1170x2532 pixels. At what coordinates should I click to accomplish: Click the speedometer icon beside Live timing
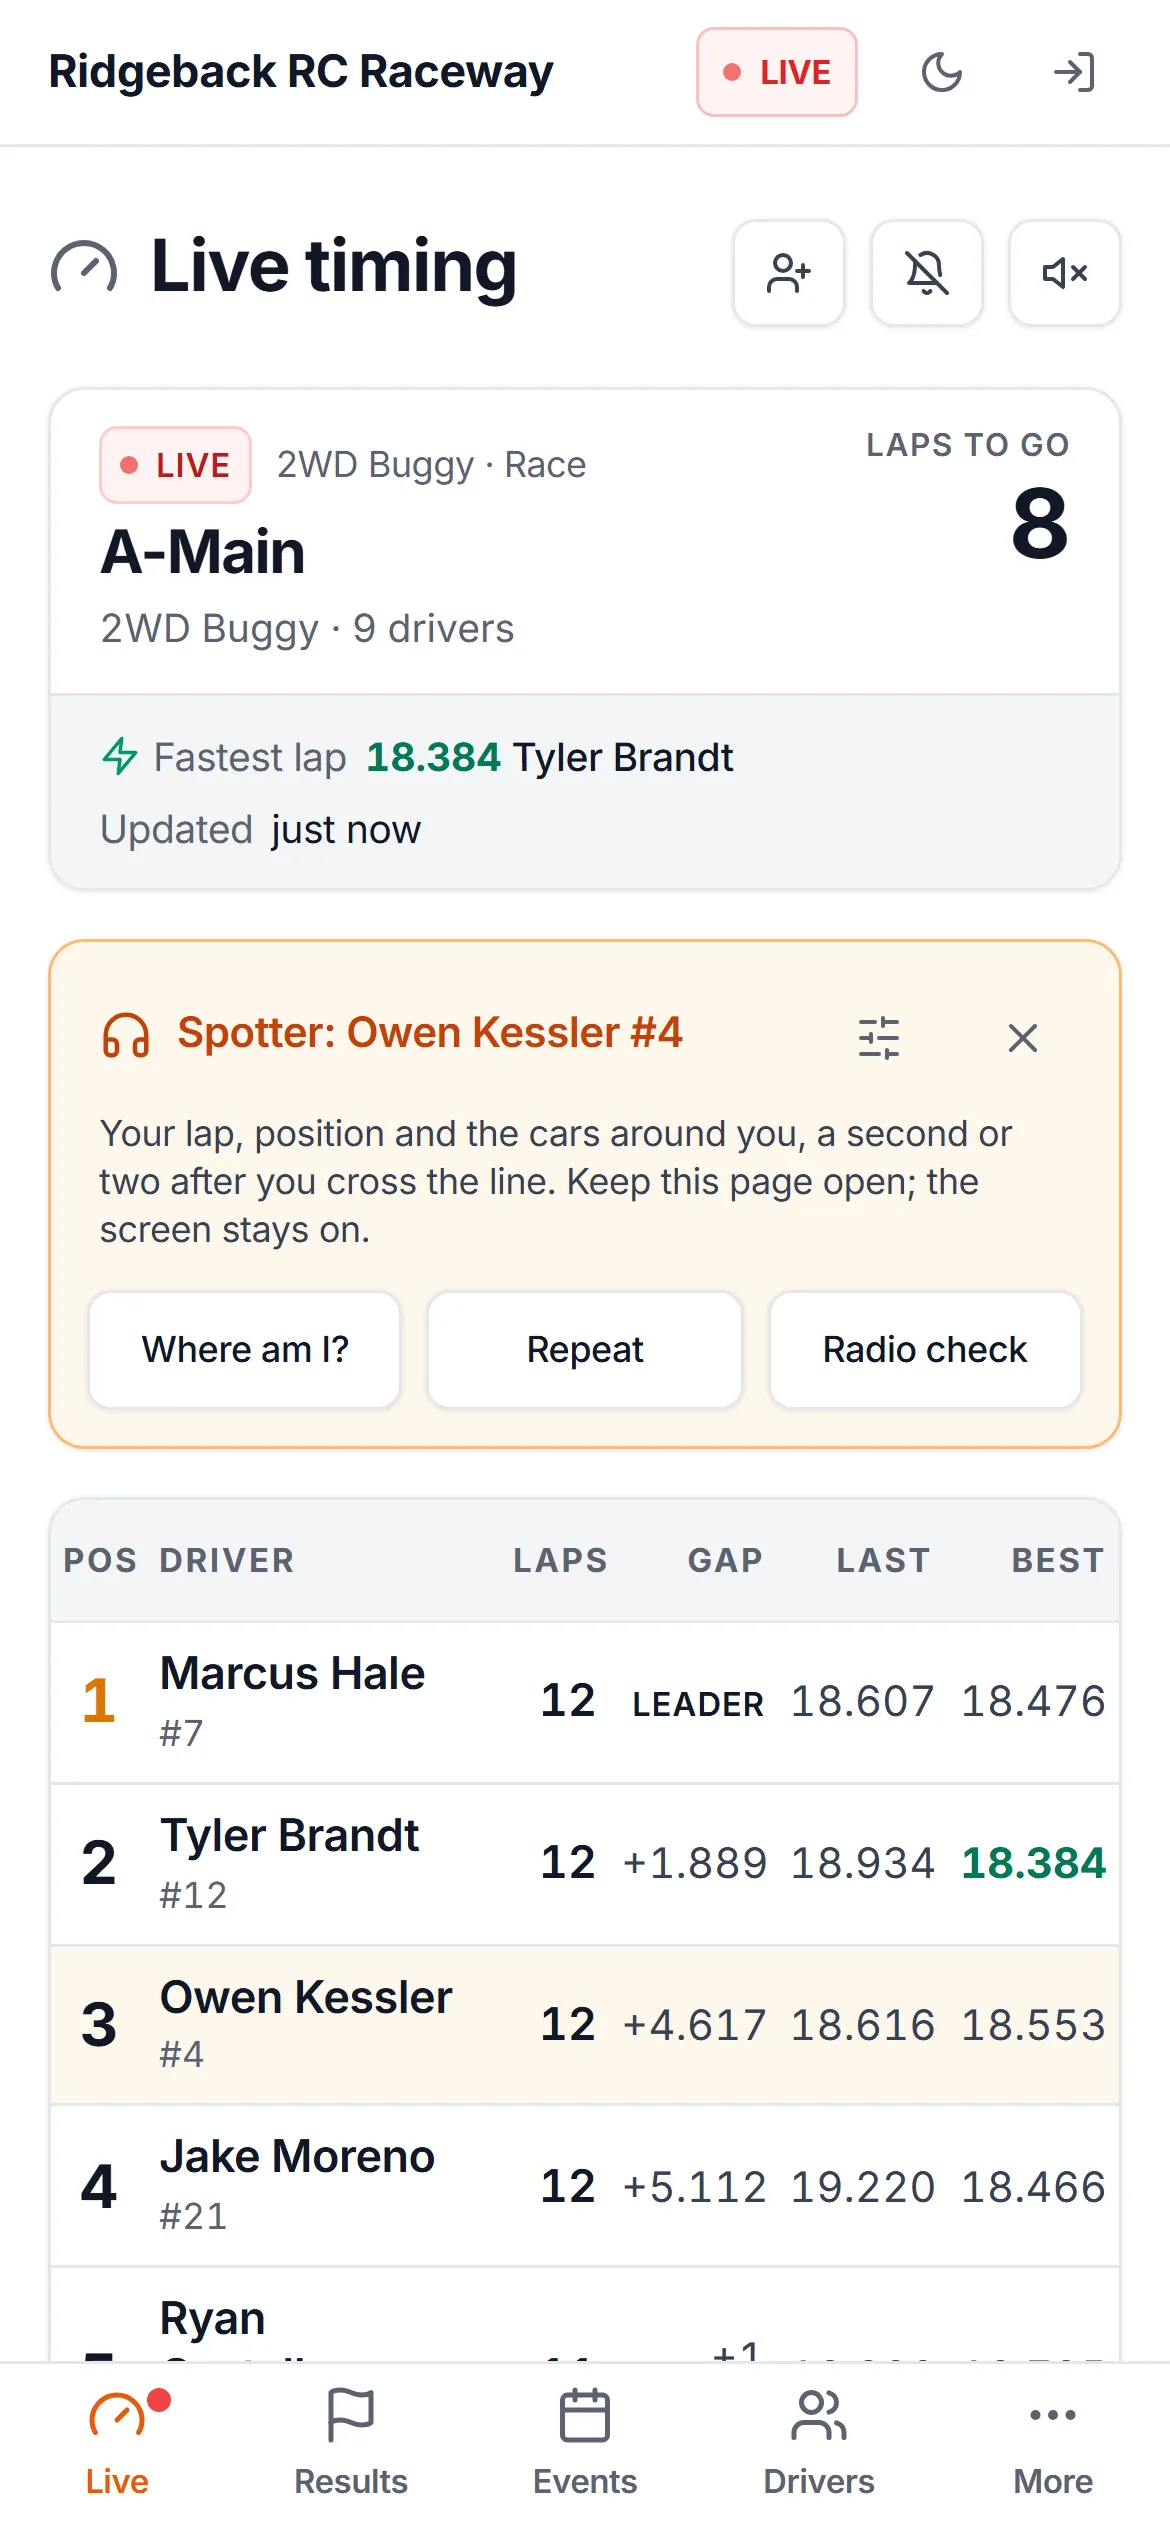84,268
